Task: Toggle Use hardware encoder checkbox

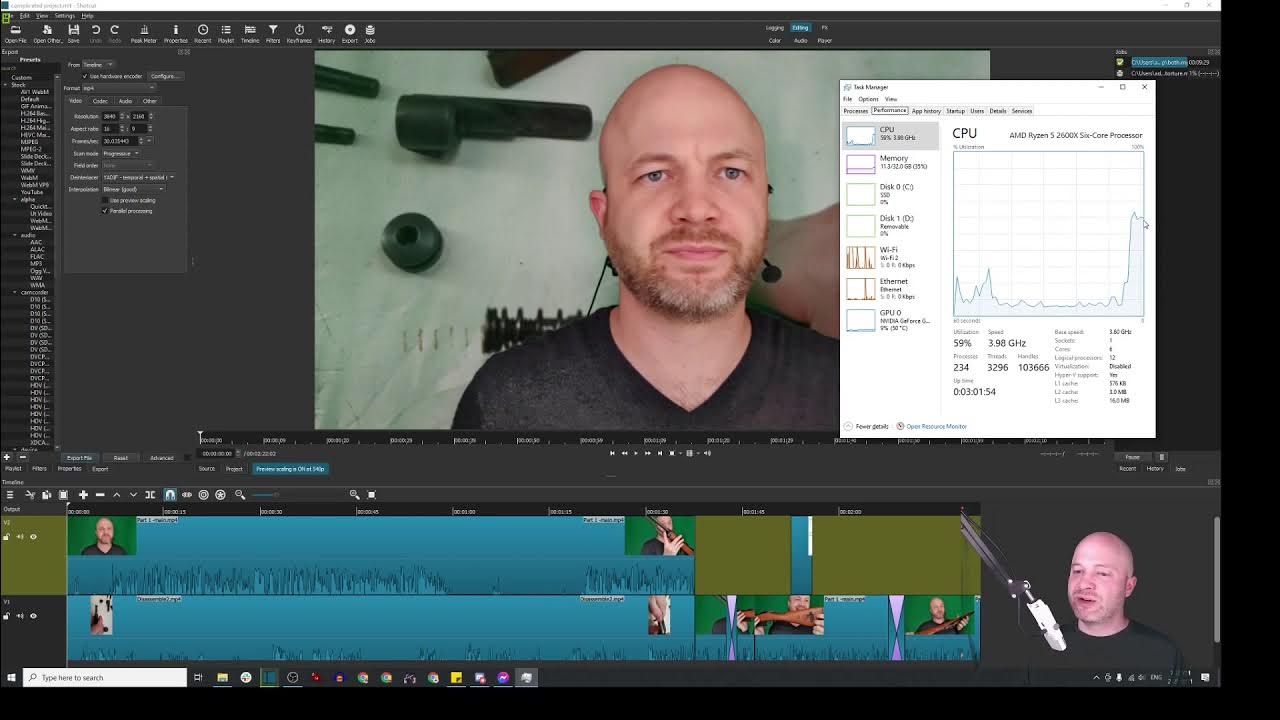Action: (85, 76)
